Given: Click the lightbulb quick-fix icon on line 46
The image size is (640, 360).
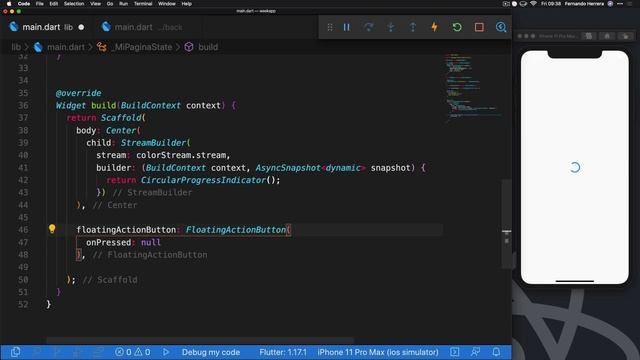Looking at the screenshot, I should [x=52, y=229].
